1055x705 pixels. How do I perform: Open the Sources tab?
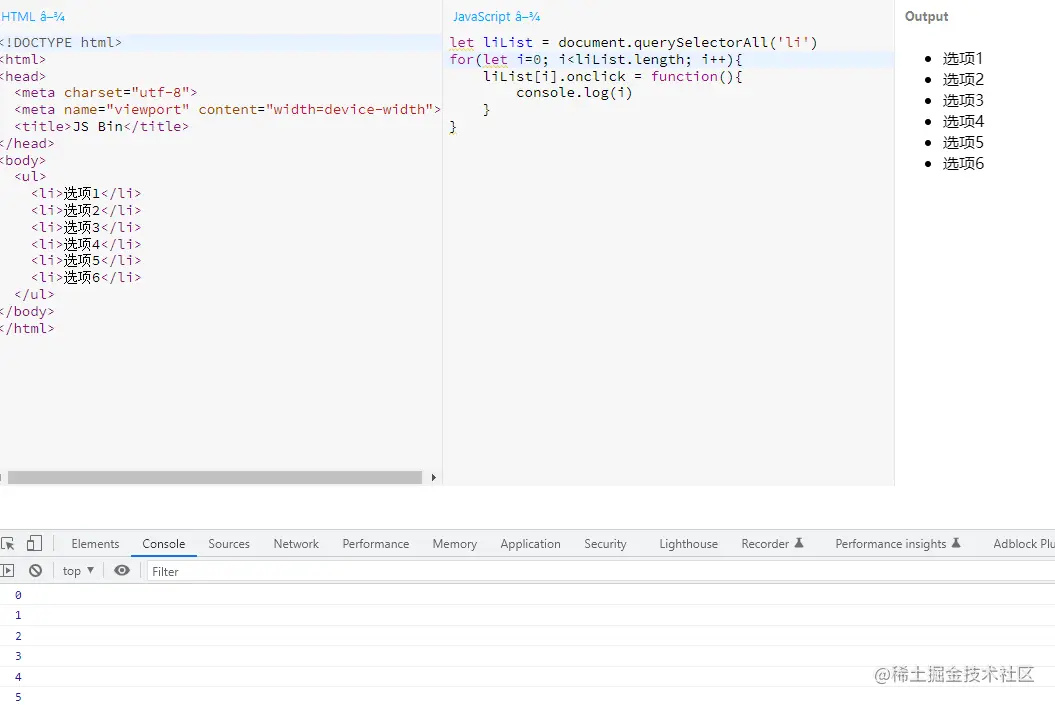point(229,544)
